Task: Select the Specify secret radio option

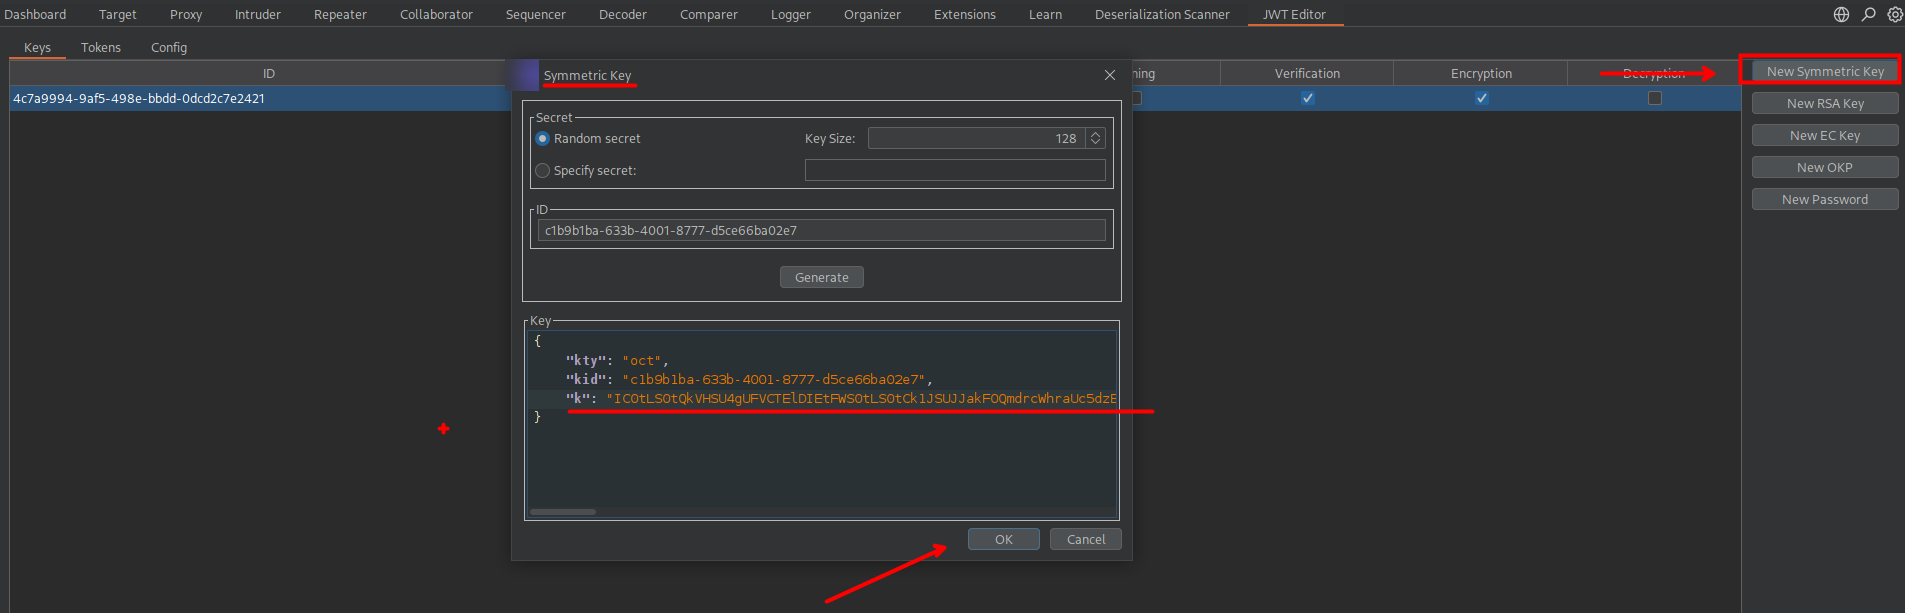Action: tap(543, 171)
